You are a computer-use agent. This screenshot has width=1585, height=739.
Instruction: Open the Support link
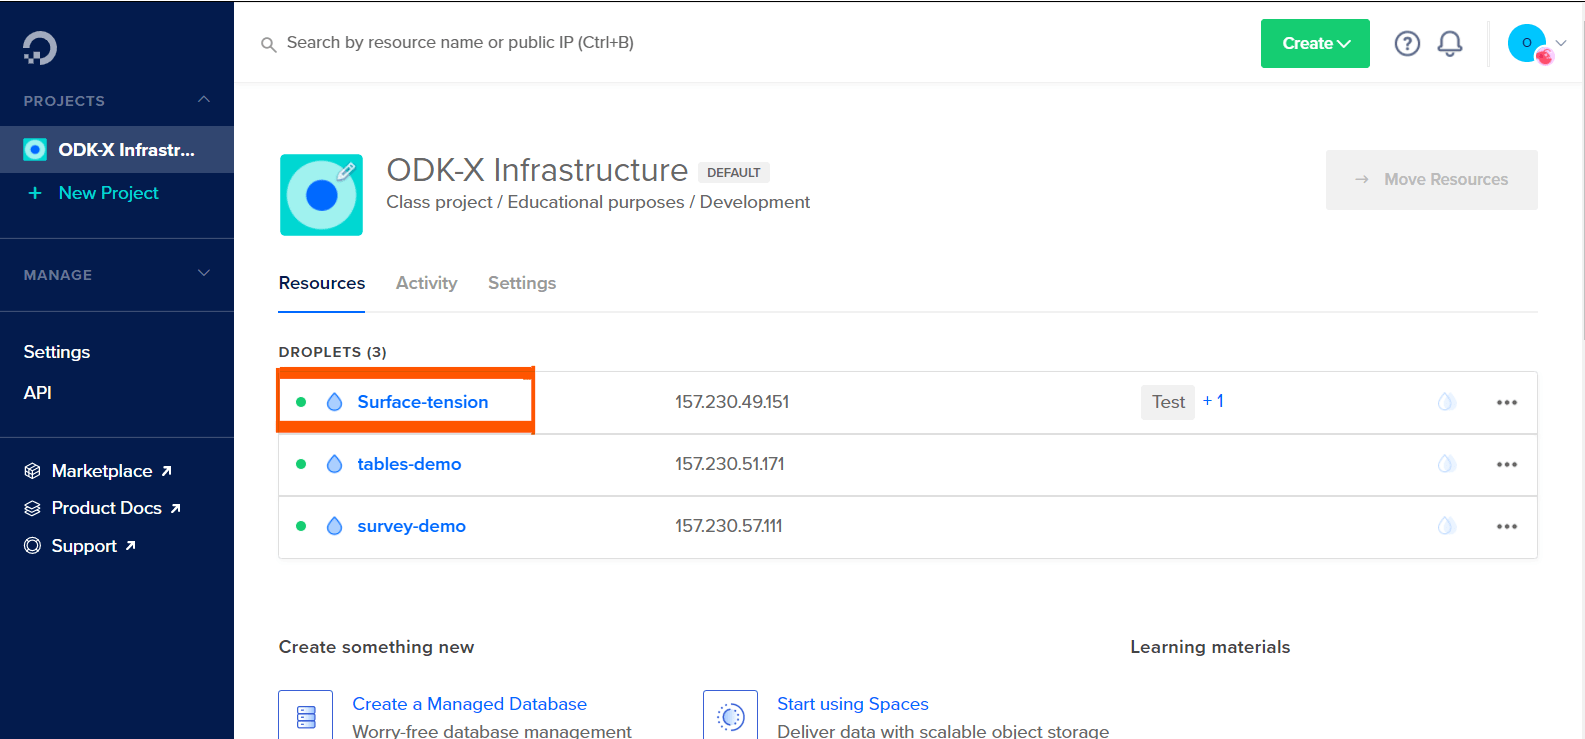point(85,546)
